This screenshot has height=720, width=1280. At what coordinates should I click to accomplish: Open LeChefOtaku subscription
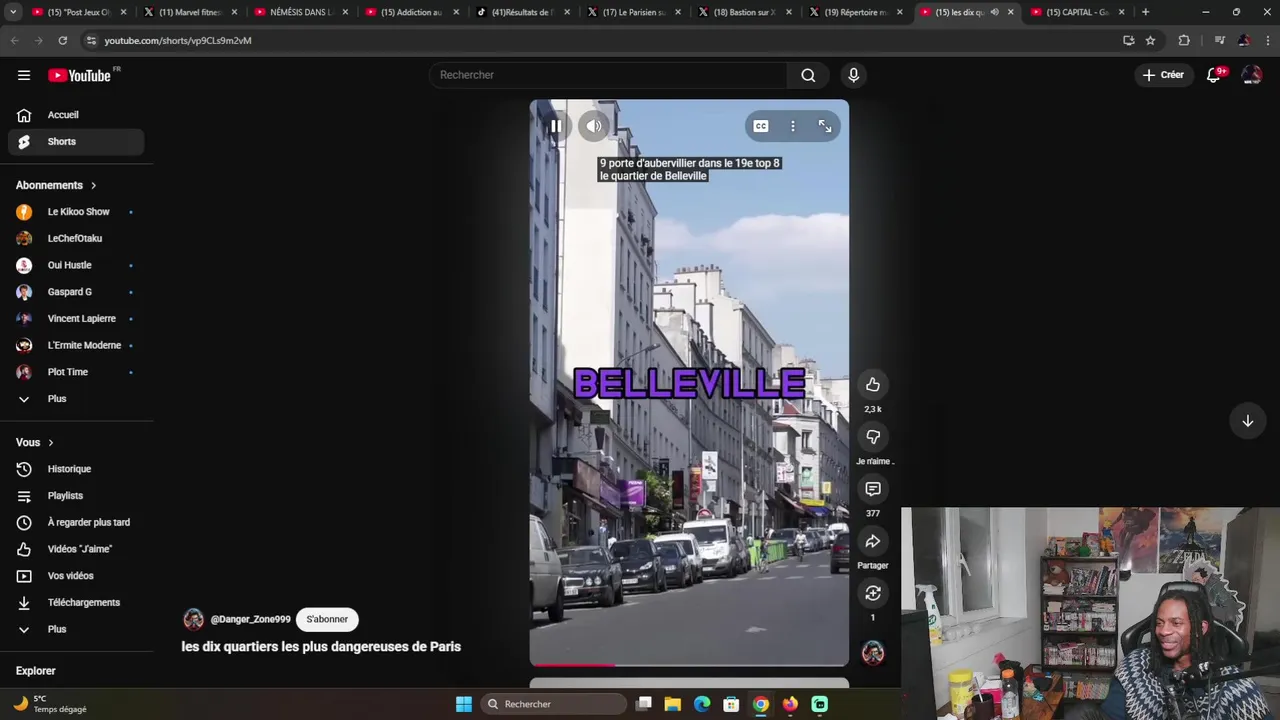(x=76, y=238)
